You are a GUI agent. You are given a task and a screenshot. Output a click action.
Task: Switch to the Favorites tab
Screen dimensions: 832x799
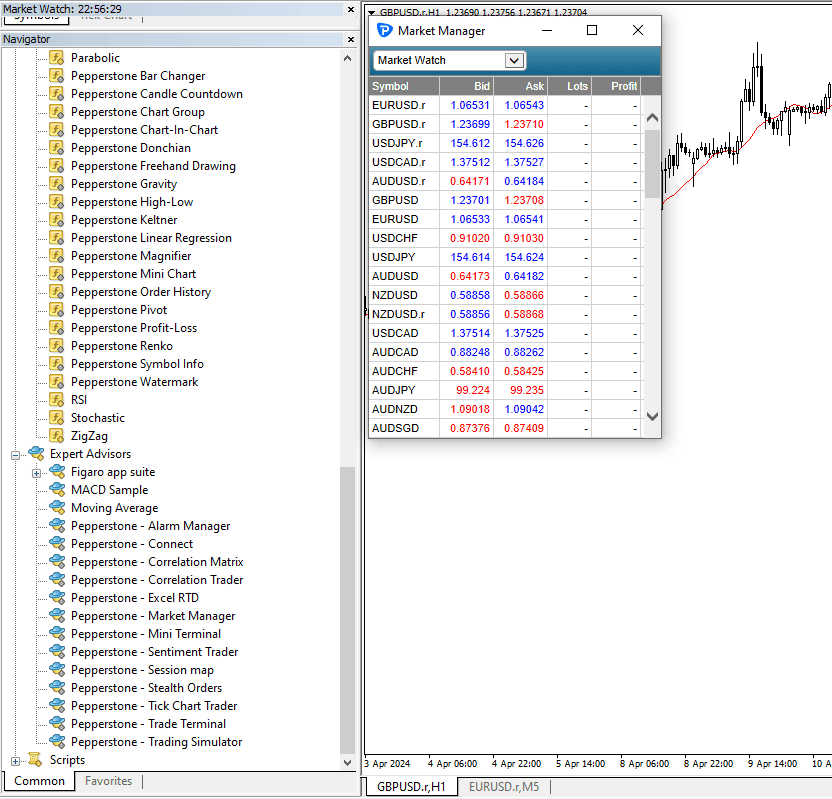(108, 781)
